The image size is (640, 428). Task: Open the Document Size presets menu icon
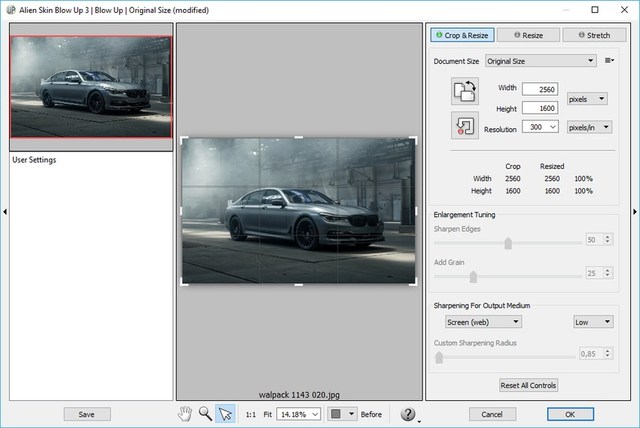click(x=609, y=61)
